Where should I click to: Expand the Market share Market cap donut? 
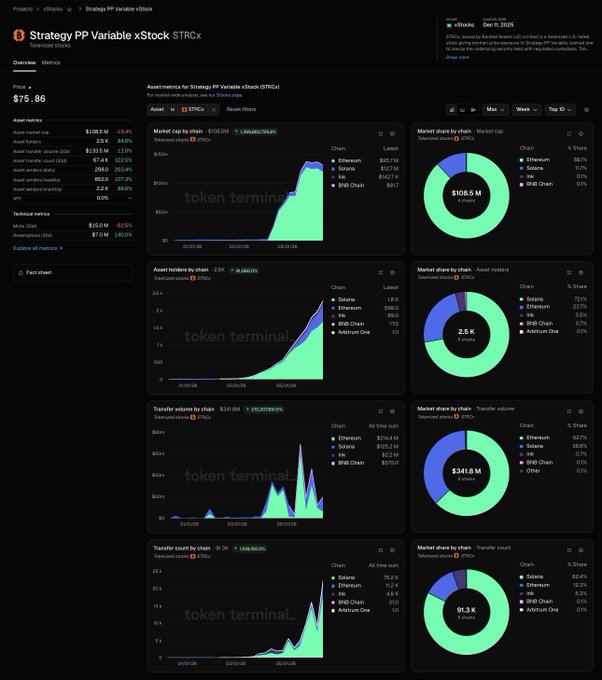click(569, 134)
